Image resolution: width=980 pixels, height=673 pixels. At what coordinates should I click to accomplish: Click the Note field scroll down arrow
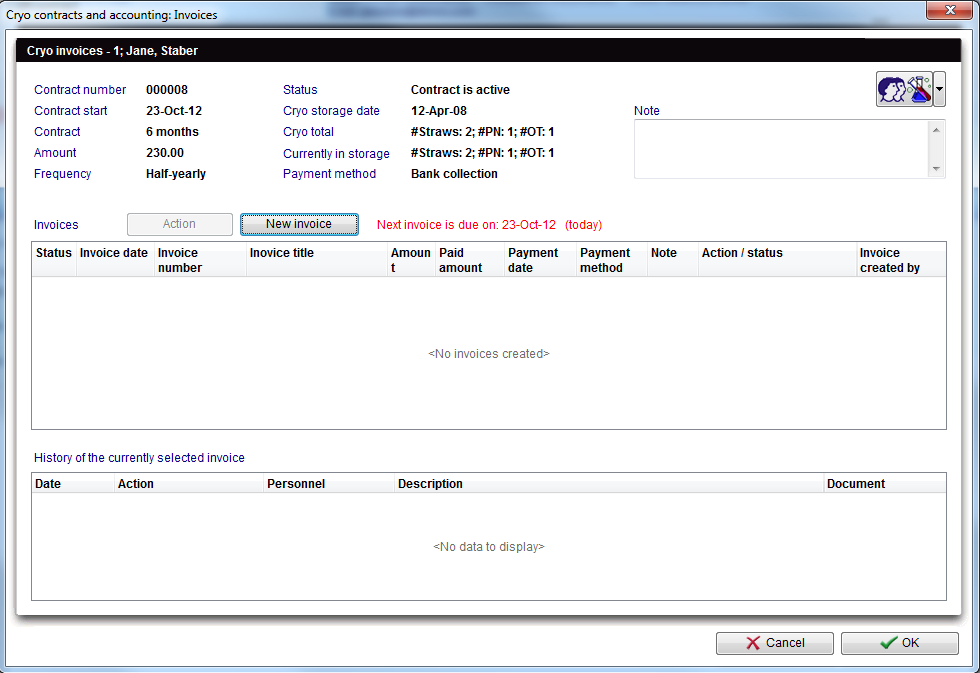click(936, 169)
